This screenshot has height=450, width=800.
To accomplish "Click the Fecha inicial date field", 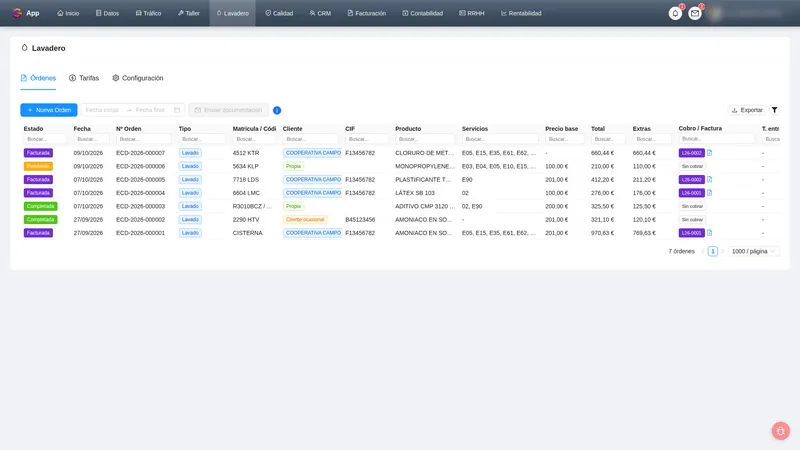I will pos(103,110).
